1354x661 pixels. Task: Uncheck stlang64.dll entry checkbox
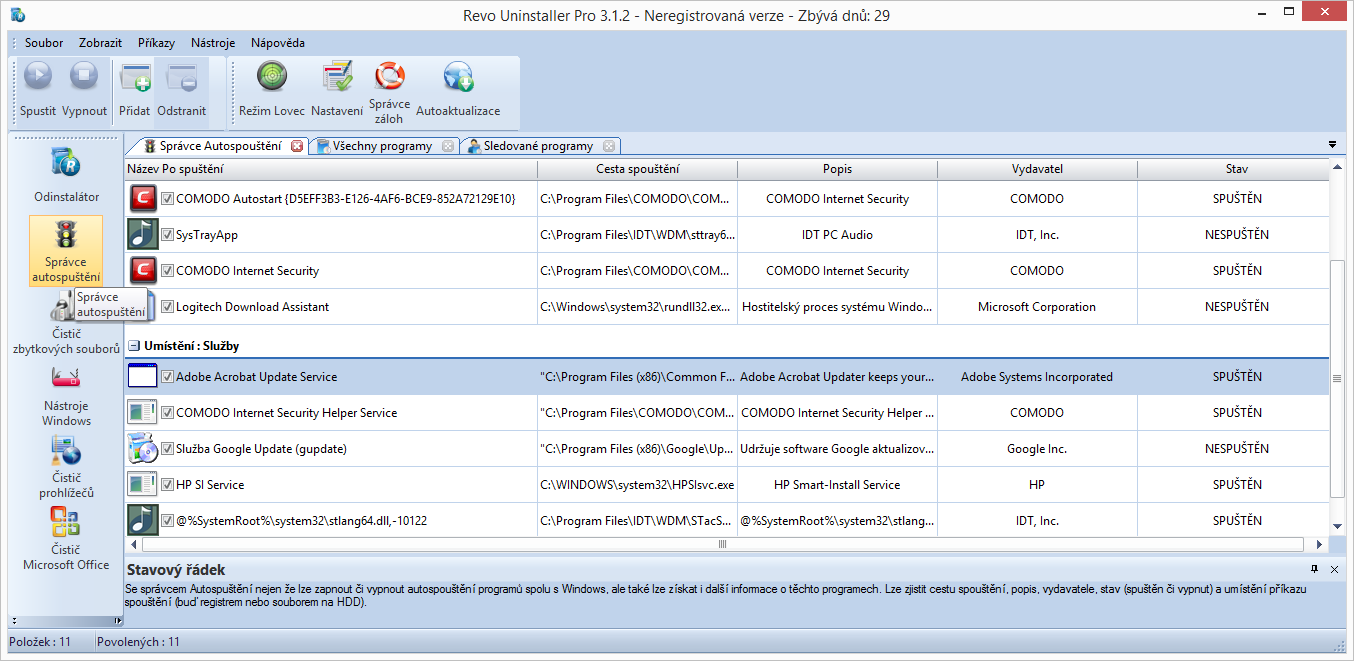click(x=167, y=521)
